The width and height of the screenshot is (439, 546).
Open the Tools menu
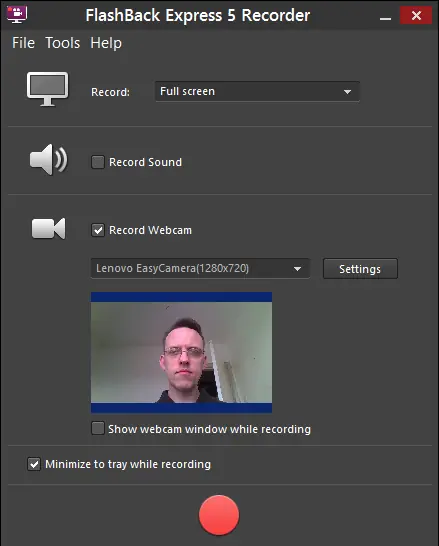coord(63,43)
